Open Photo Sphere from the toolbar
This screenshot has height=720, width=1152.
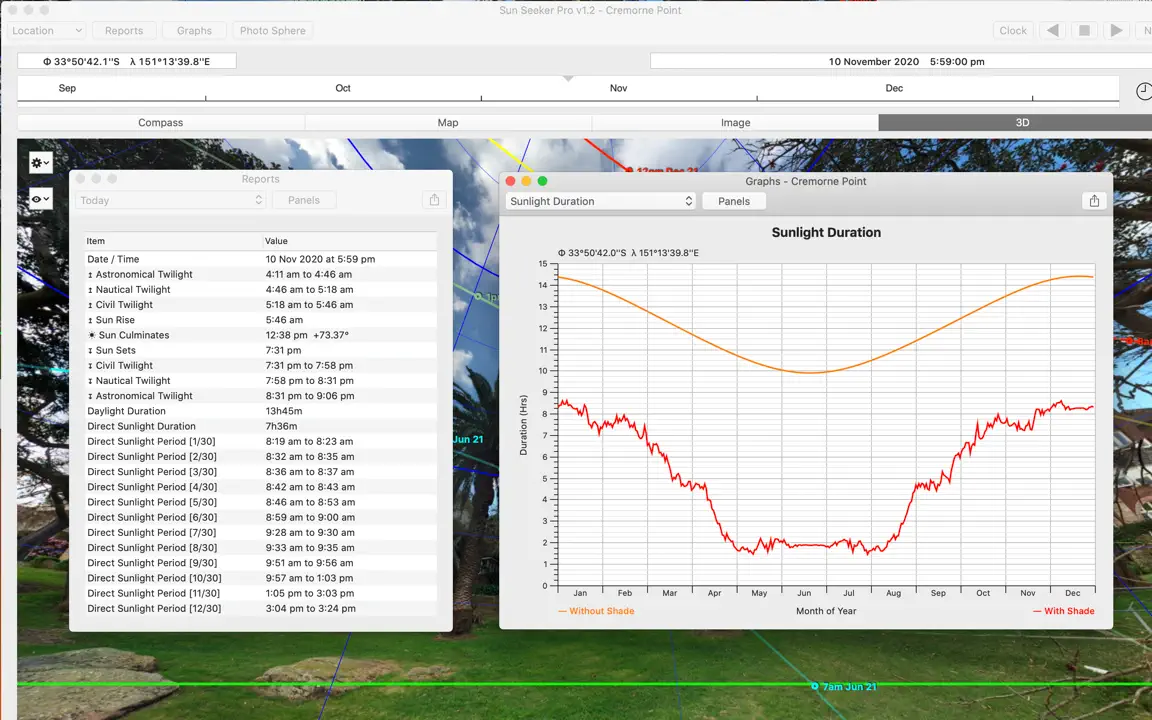pos(273,30)
